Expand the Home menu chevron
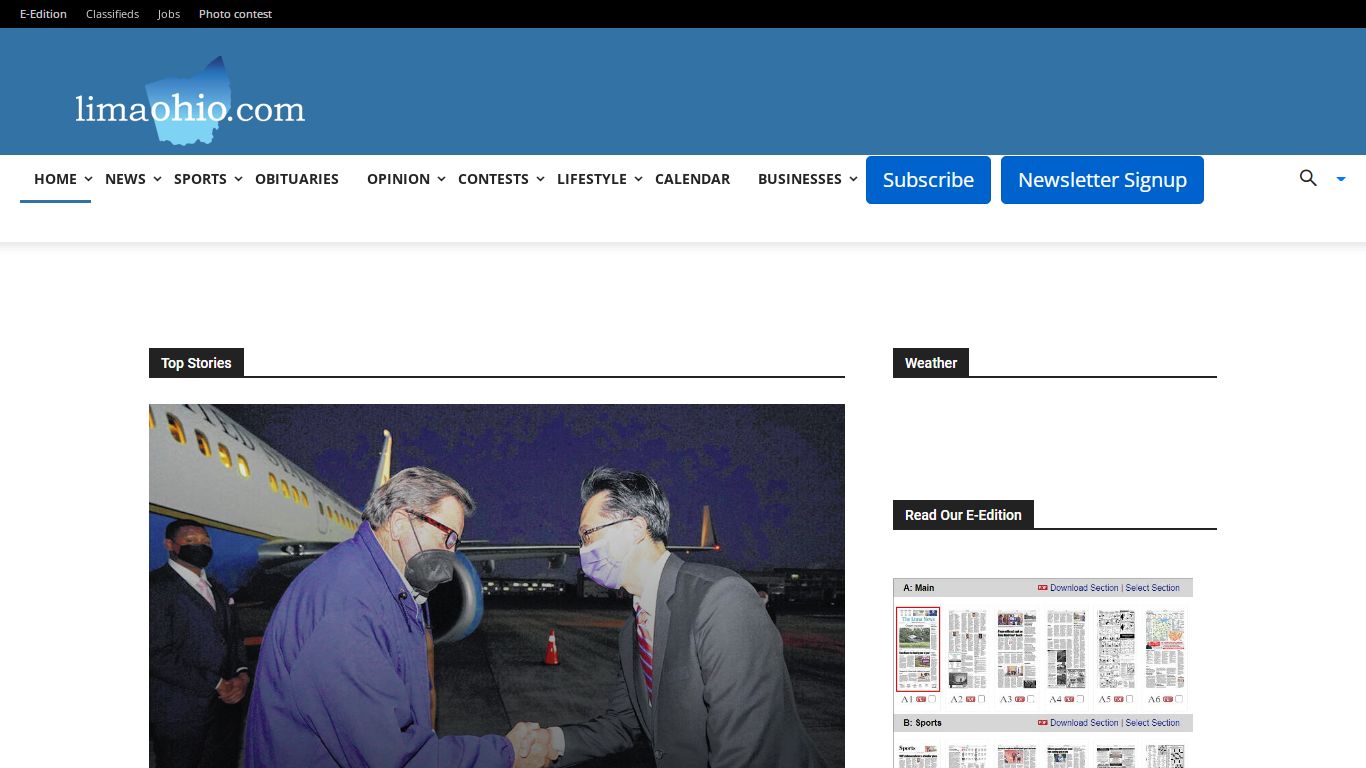This screenshot has height=768, width=1366. (88, 179)
